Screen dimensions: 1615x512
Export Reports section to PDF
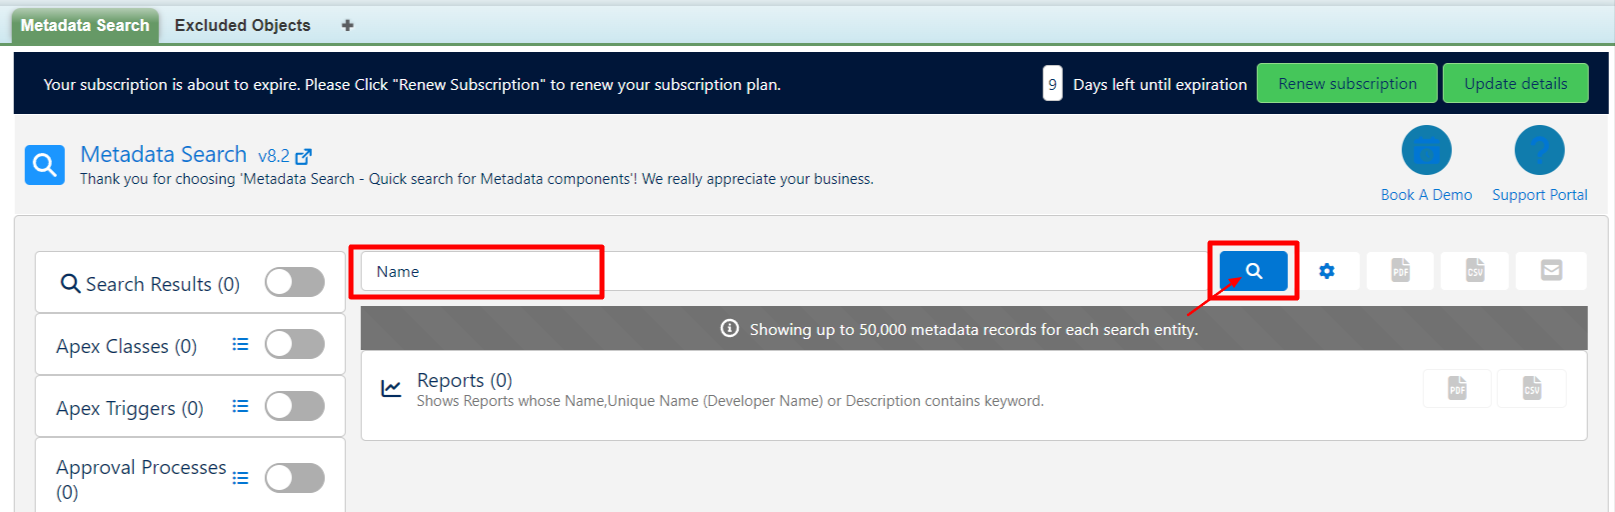click(1457, 389)
